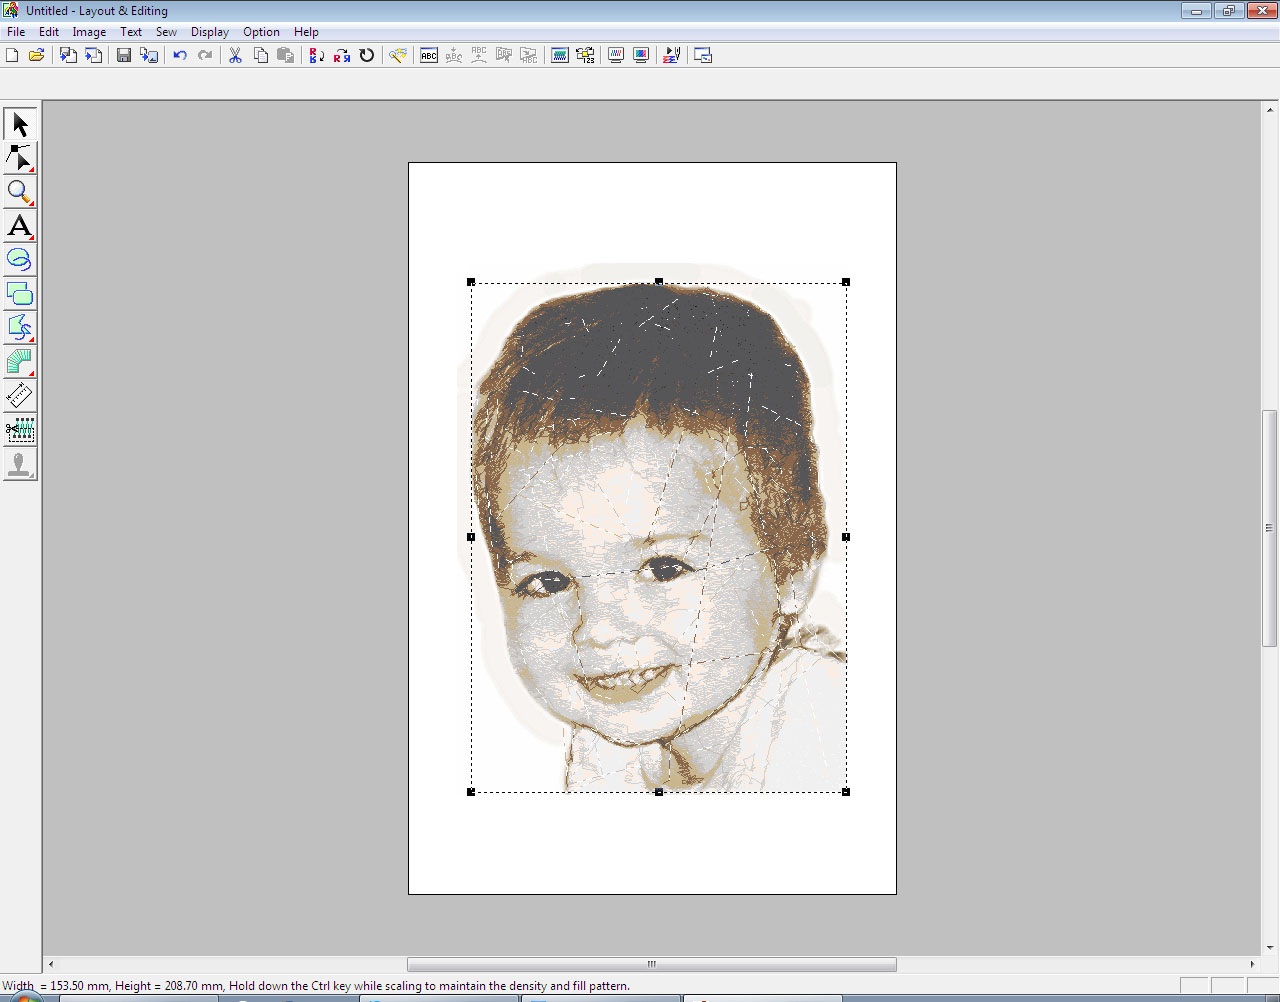Choose the point edit tool
The image size is (1280, 1002).
pyautogui.click(x=20, y=158)
